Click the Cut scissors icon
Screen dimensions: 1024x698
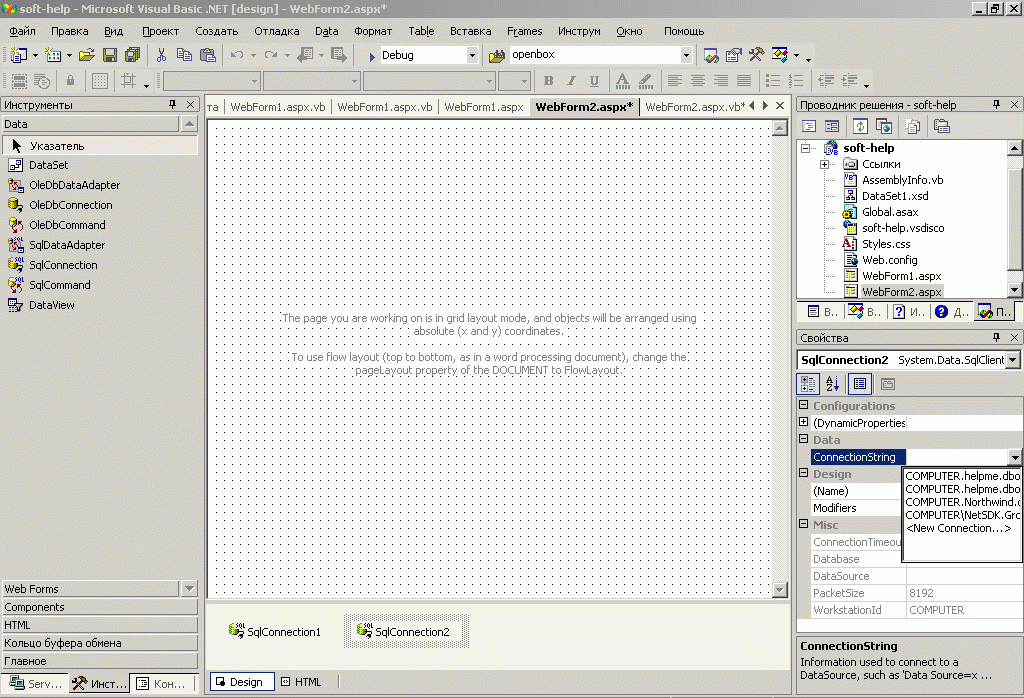[161, 56]
